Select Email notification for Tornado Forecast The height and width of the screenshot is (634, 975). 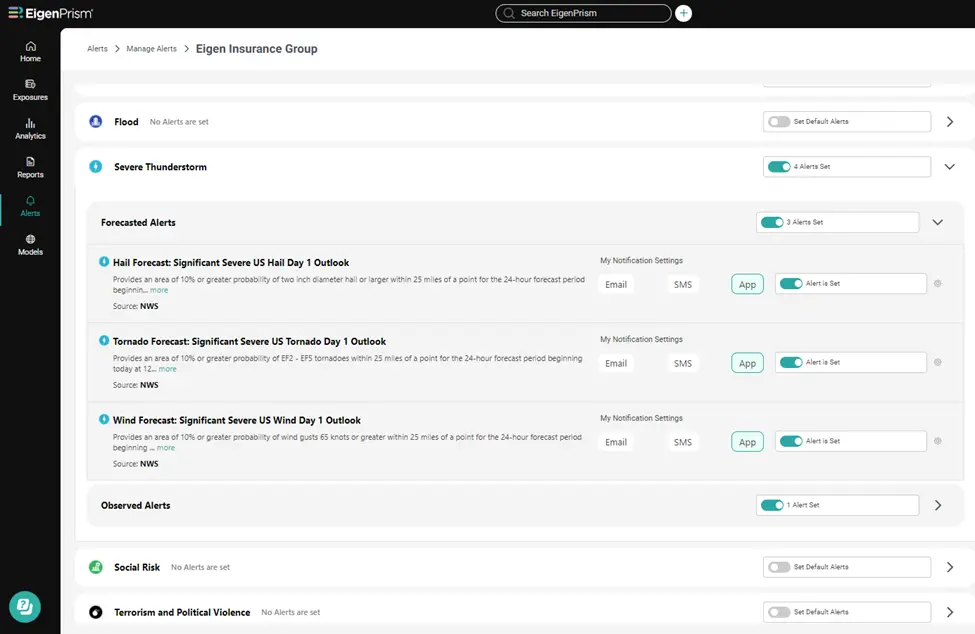616,364
